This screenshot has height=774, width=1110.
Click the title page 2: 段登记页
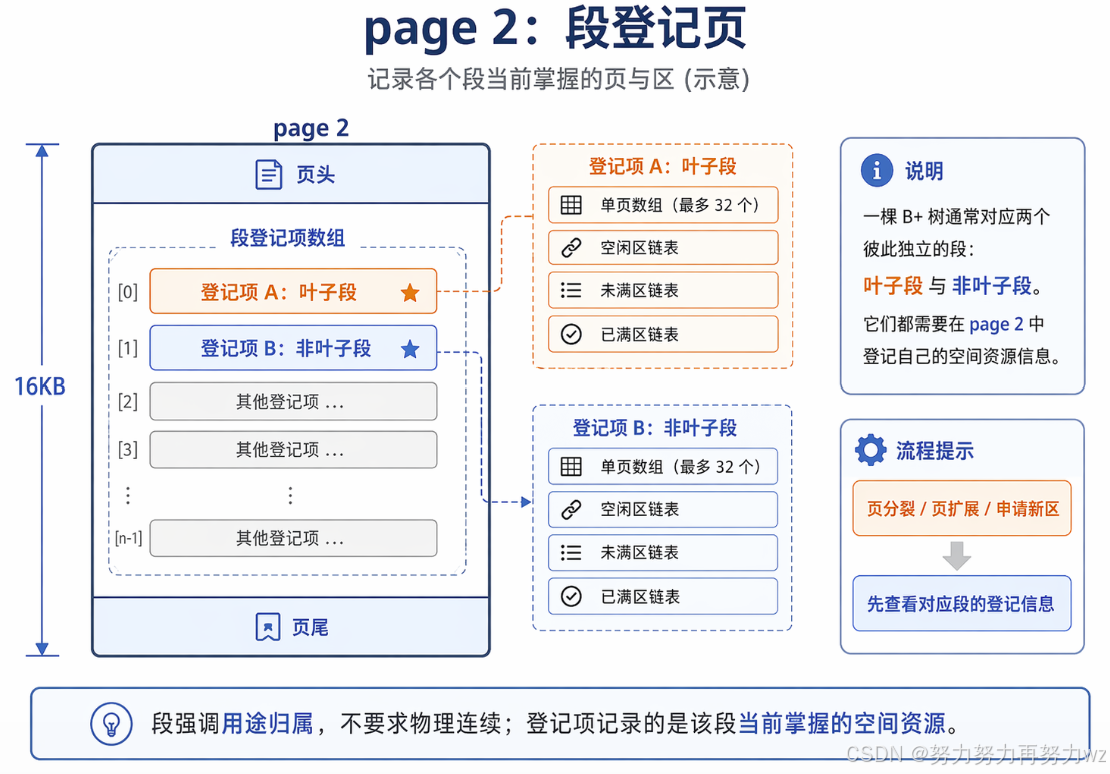556,29
